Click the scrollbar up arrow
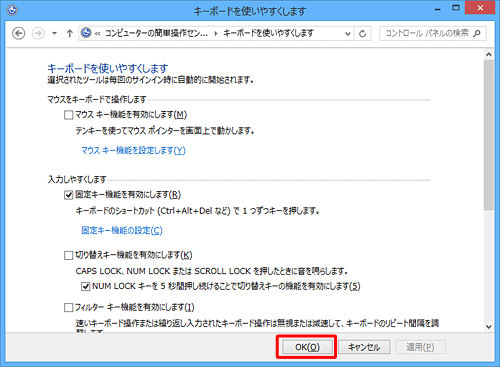 [x=489, y=54]
